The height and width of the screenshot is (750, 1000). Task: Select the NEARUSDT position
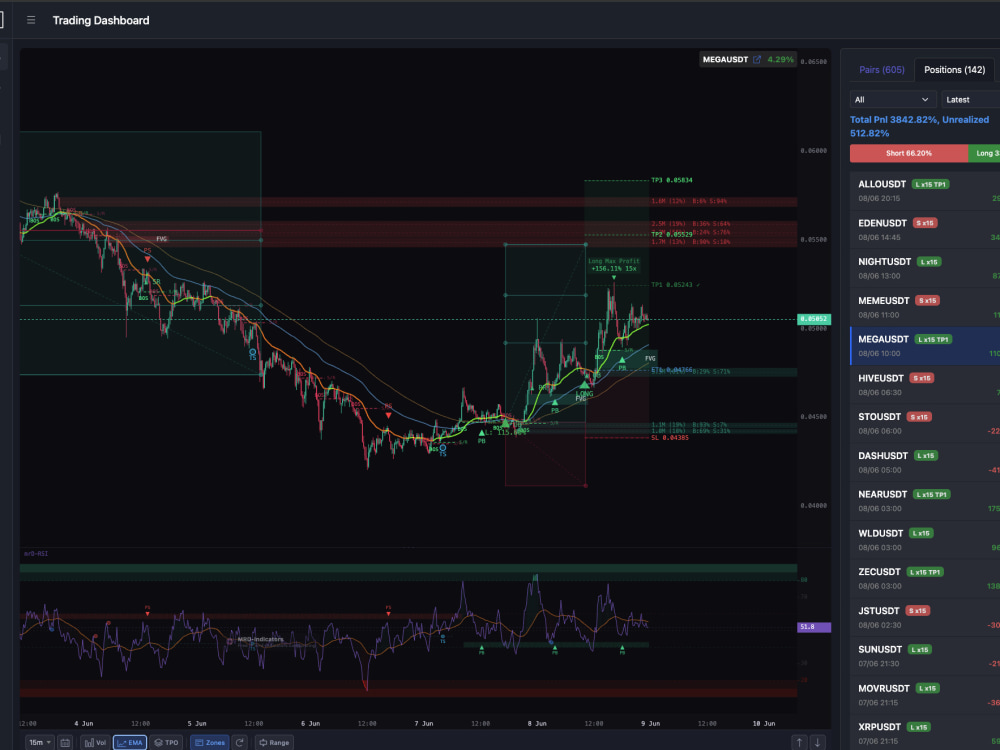coord(925,501)
